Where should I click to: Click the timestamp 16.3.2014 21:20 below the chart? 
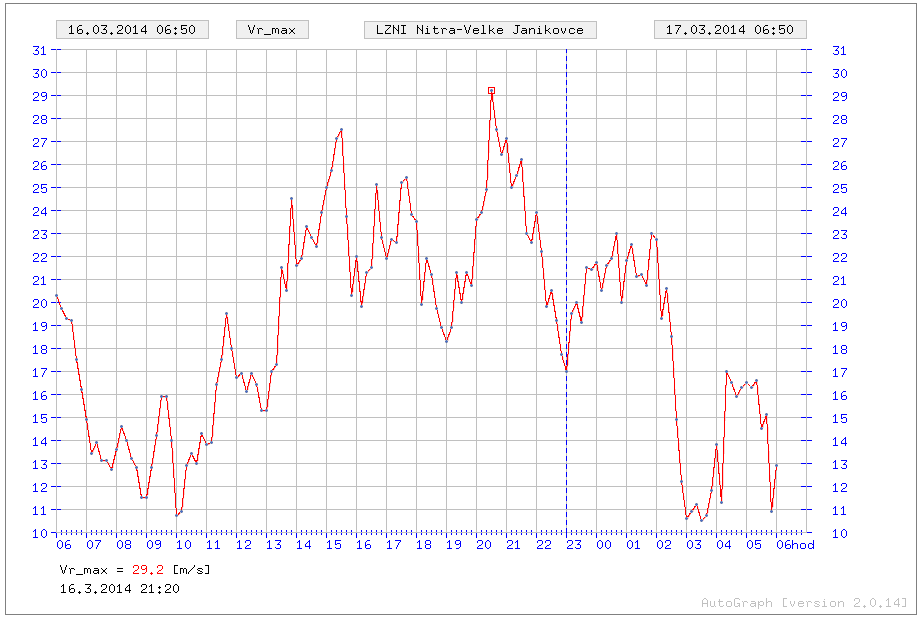click(120, 587)
